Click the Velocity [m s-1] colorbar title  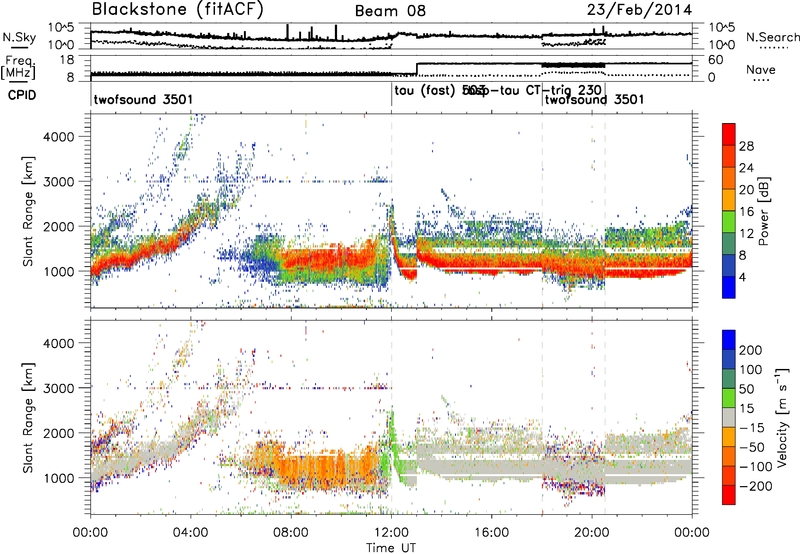click(x=782, y=418)
